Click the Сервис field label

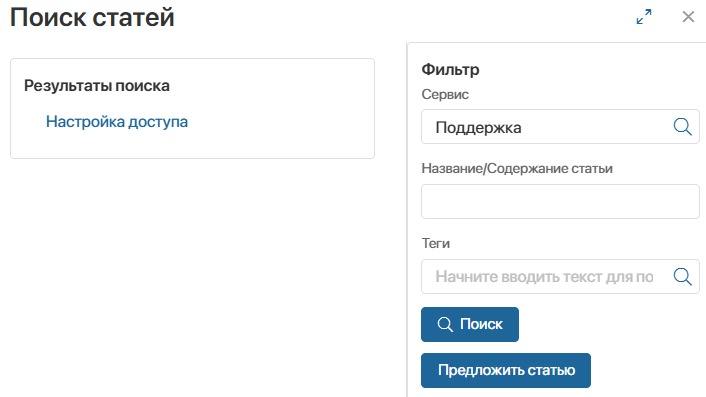(x=445, y=95)
